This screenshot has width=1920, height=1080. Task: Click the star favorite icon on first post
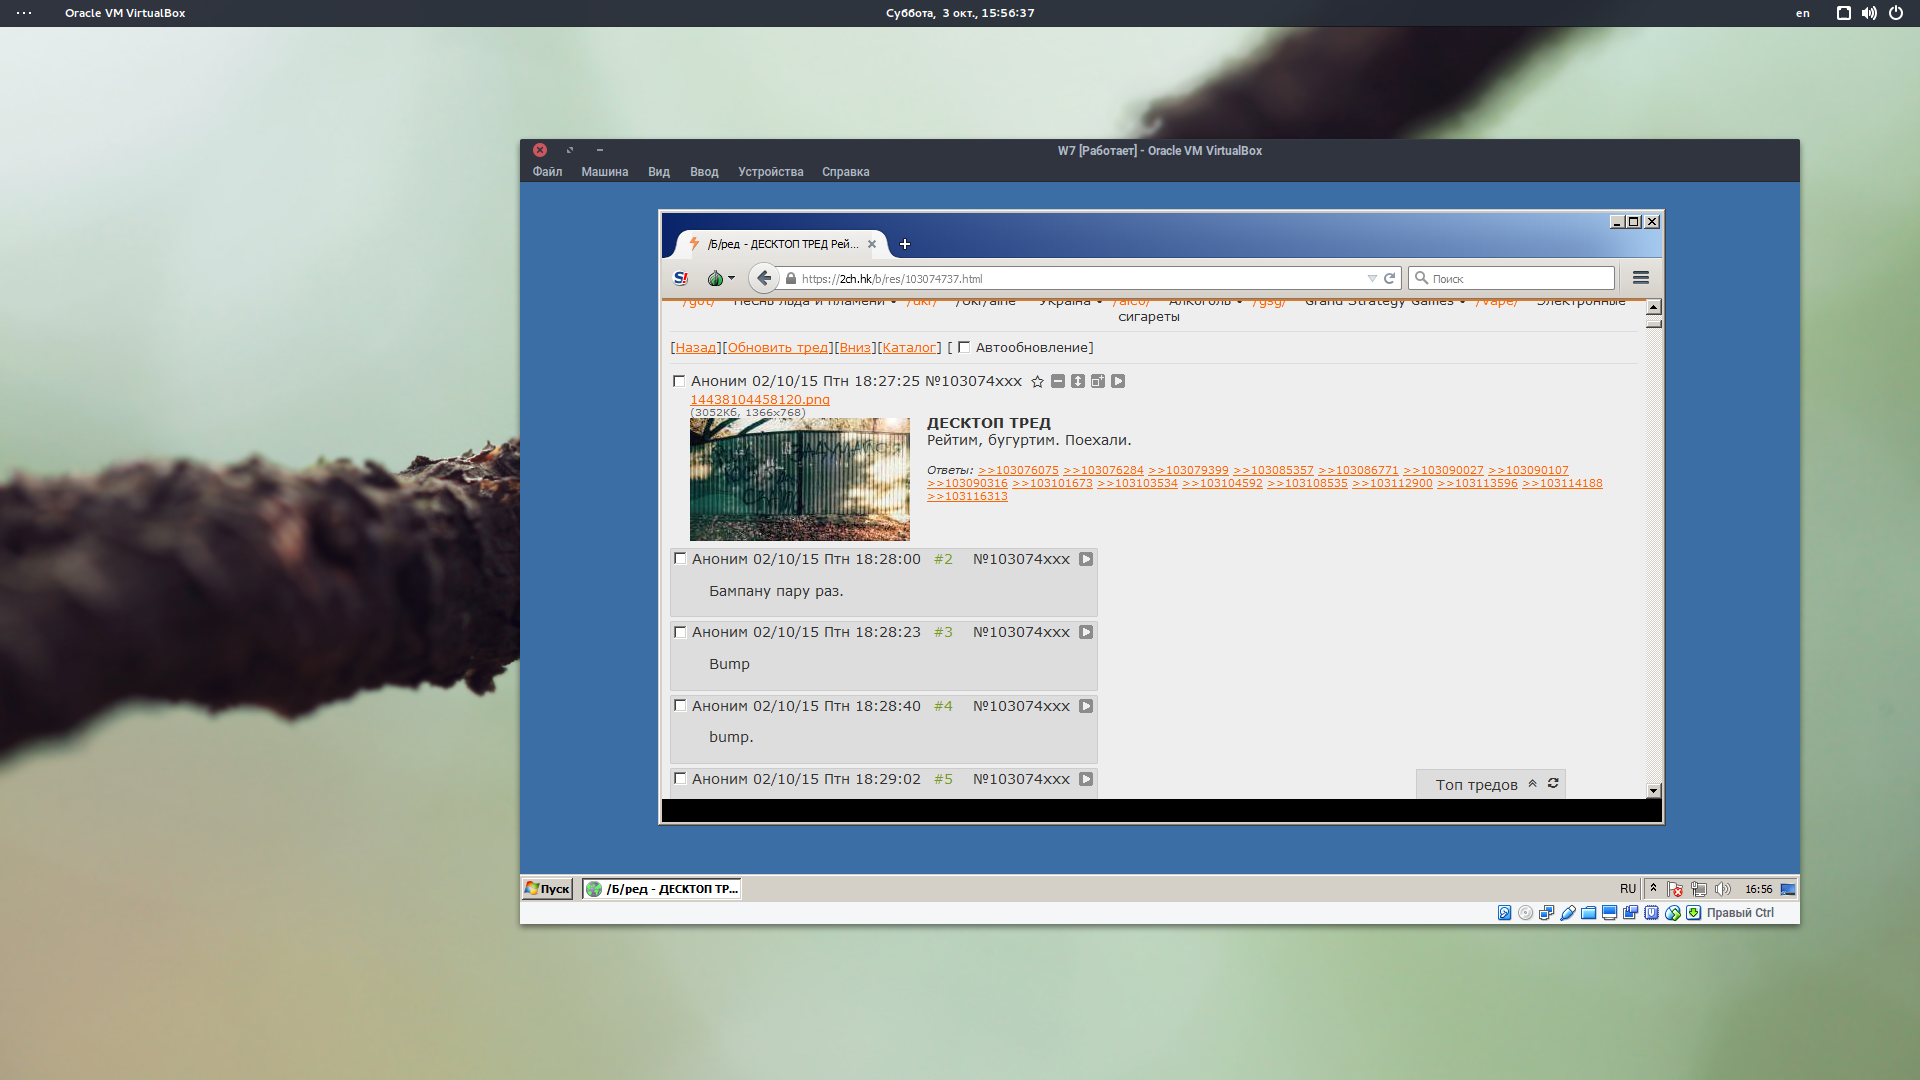click(1037, 381)
